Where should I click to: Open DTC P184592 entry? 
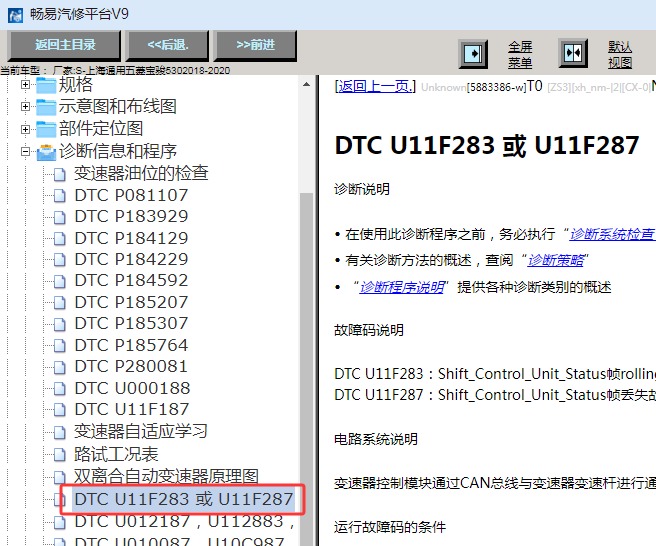pyautogui.click(x=131, y=280)
